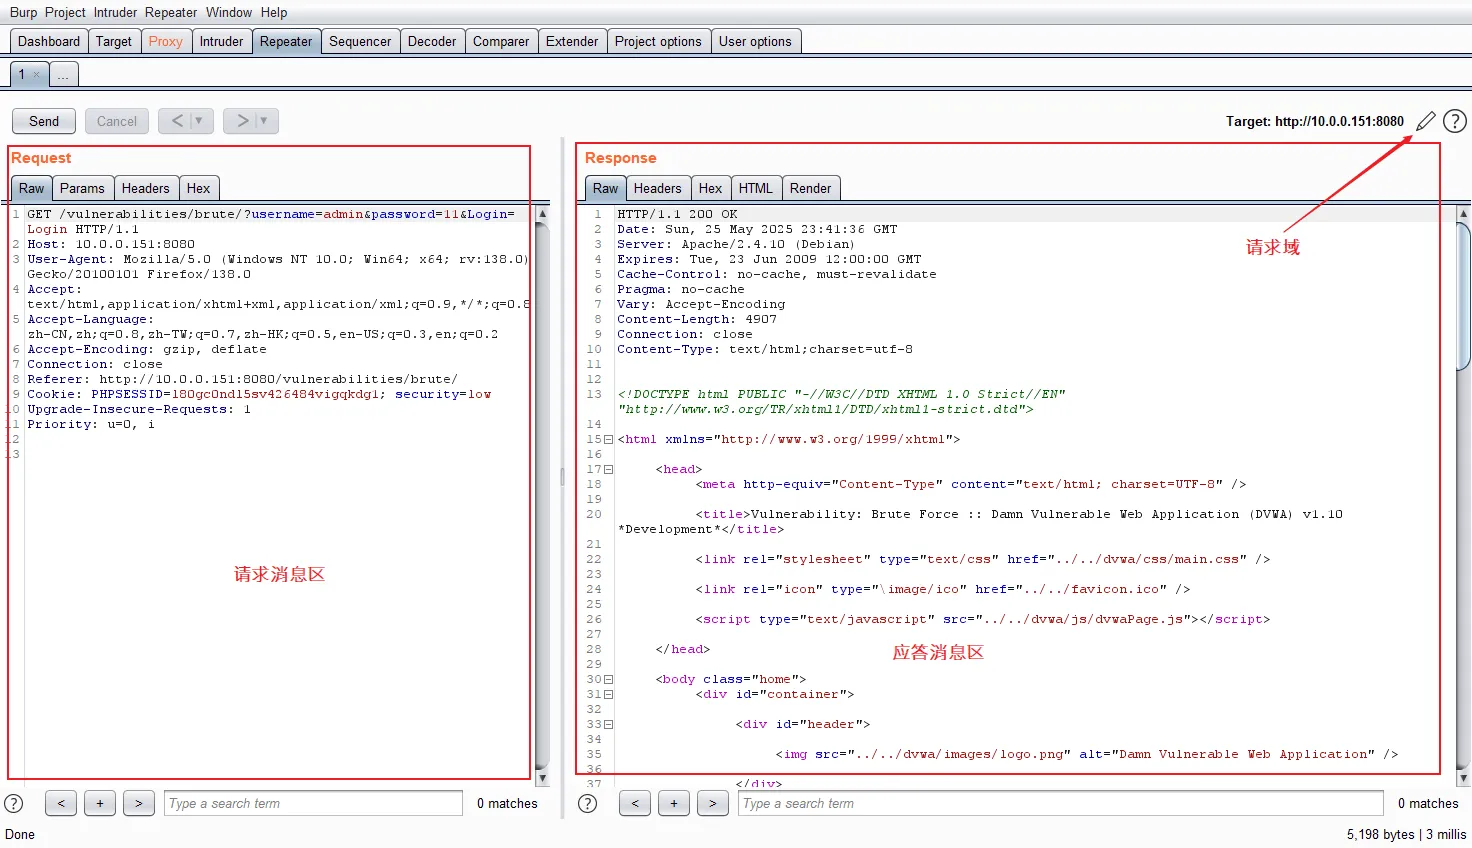The width and height of the screenshot is (1472, 848).
Task: Select the response Raw tab
Action: [606, 188]
